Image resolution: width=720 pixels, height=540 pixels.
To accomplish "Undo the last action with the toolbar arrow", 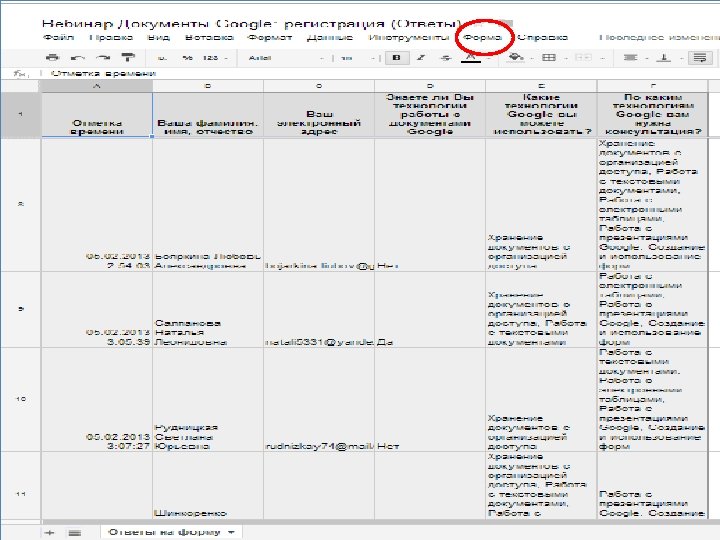I will tap(78, 58).
